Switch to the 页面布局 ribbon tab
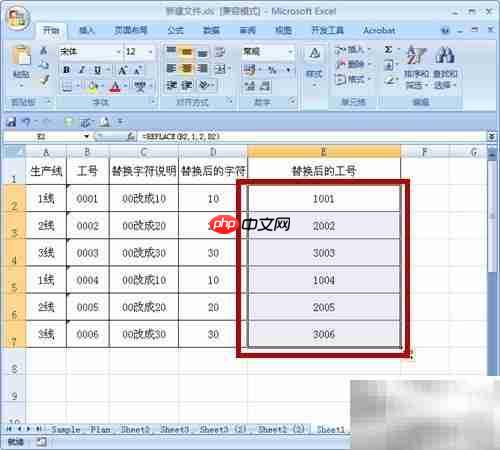This screenshot has height=450, width=500. tap(131, 31)
